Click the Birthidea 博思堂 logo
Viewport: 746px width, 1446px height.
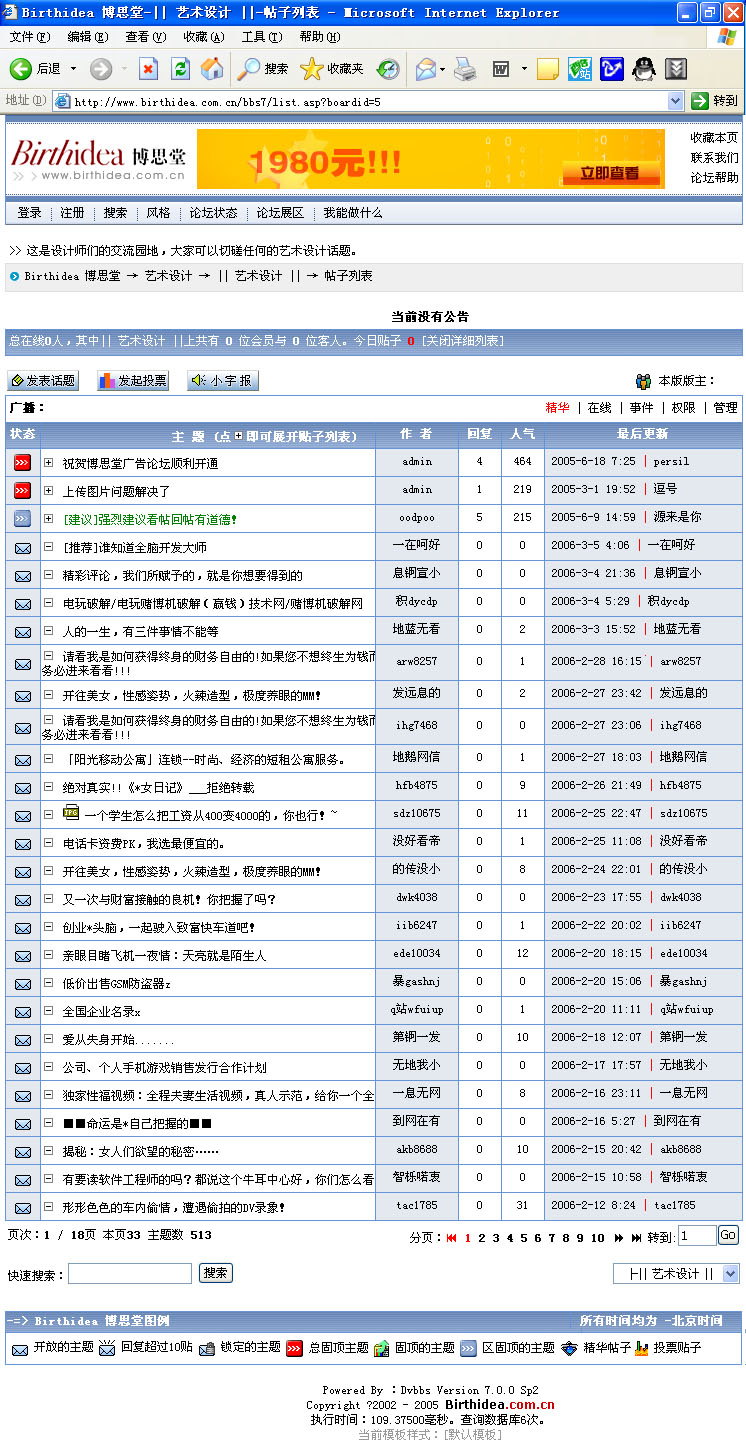(98, 159)
